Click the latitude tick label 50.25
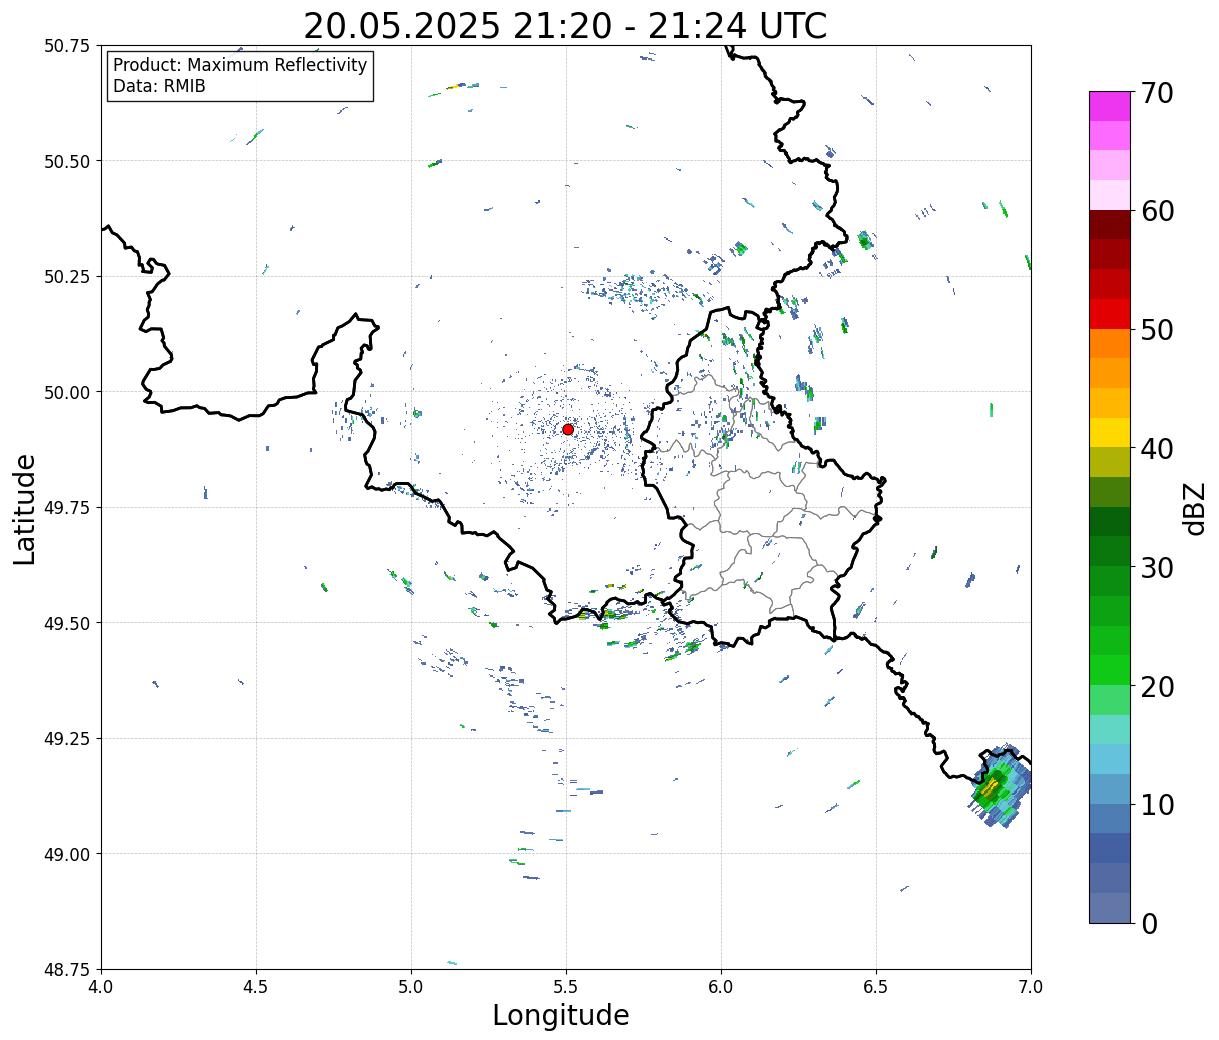 [67, 277]
